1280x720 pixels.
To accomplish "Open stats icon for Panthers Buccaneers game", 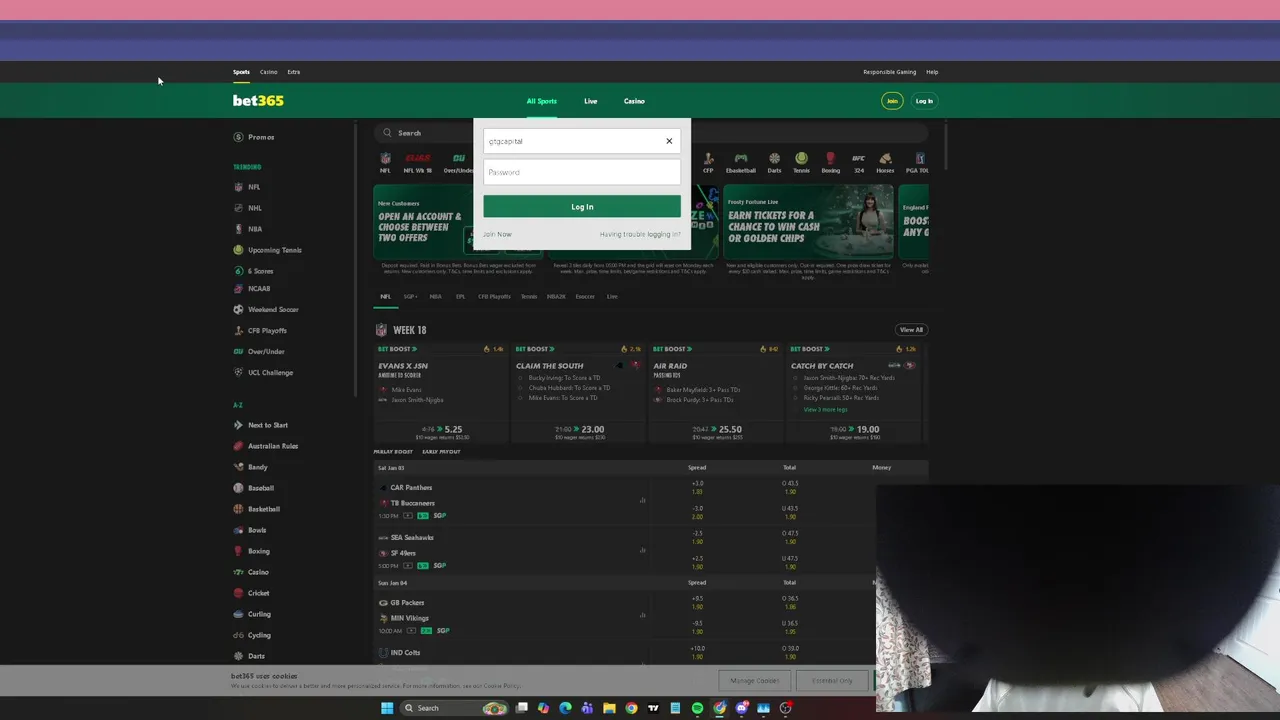I will point(642,500).
